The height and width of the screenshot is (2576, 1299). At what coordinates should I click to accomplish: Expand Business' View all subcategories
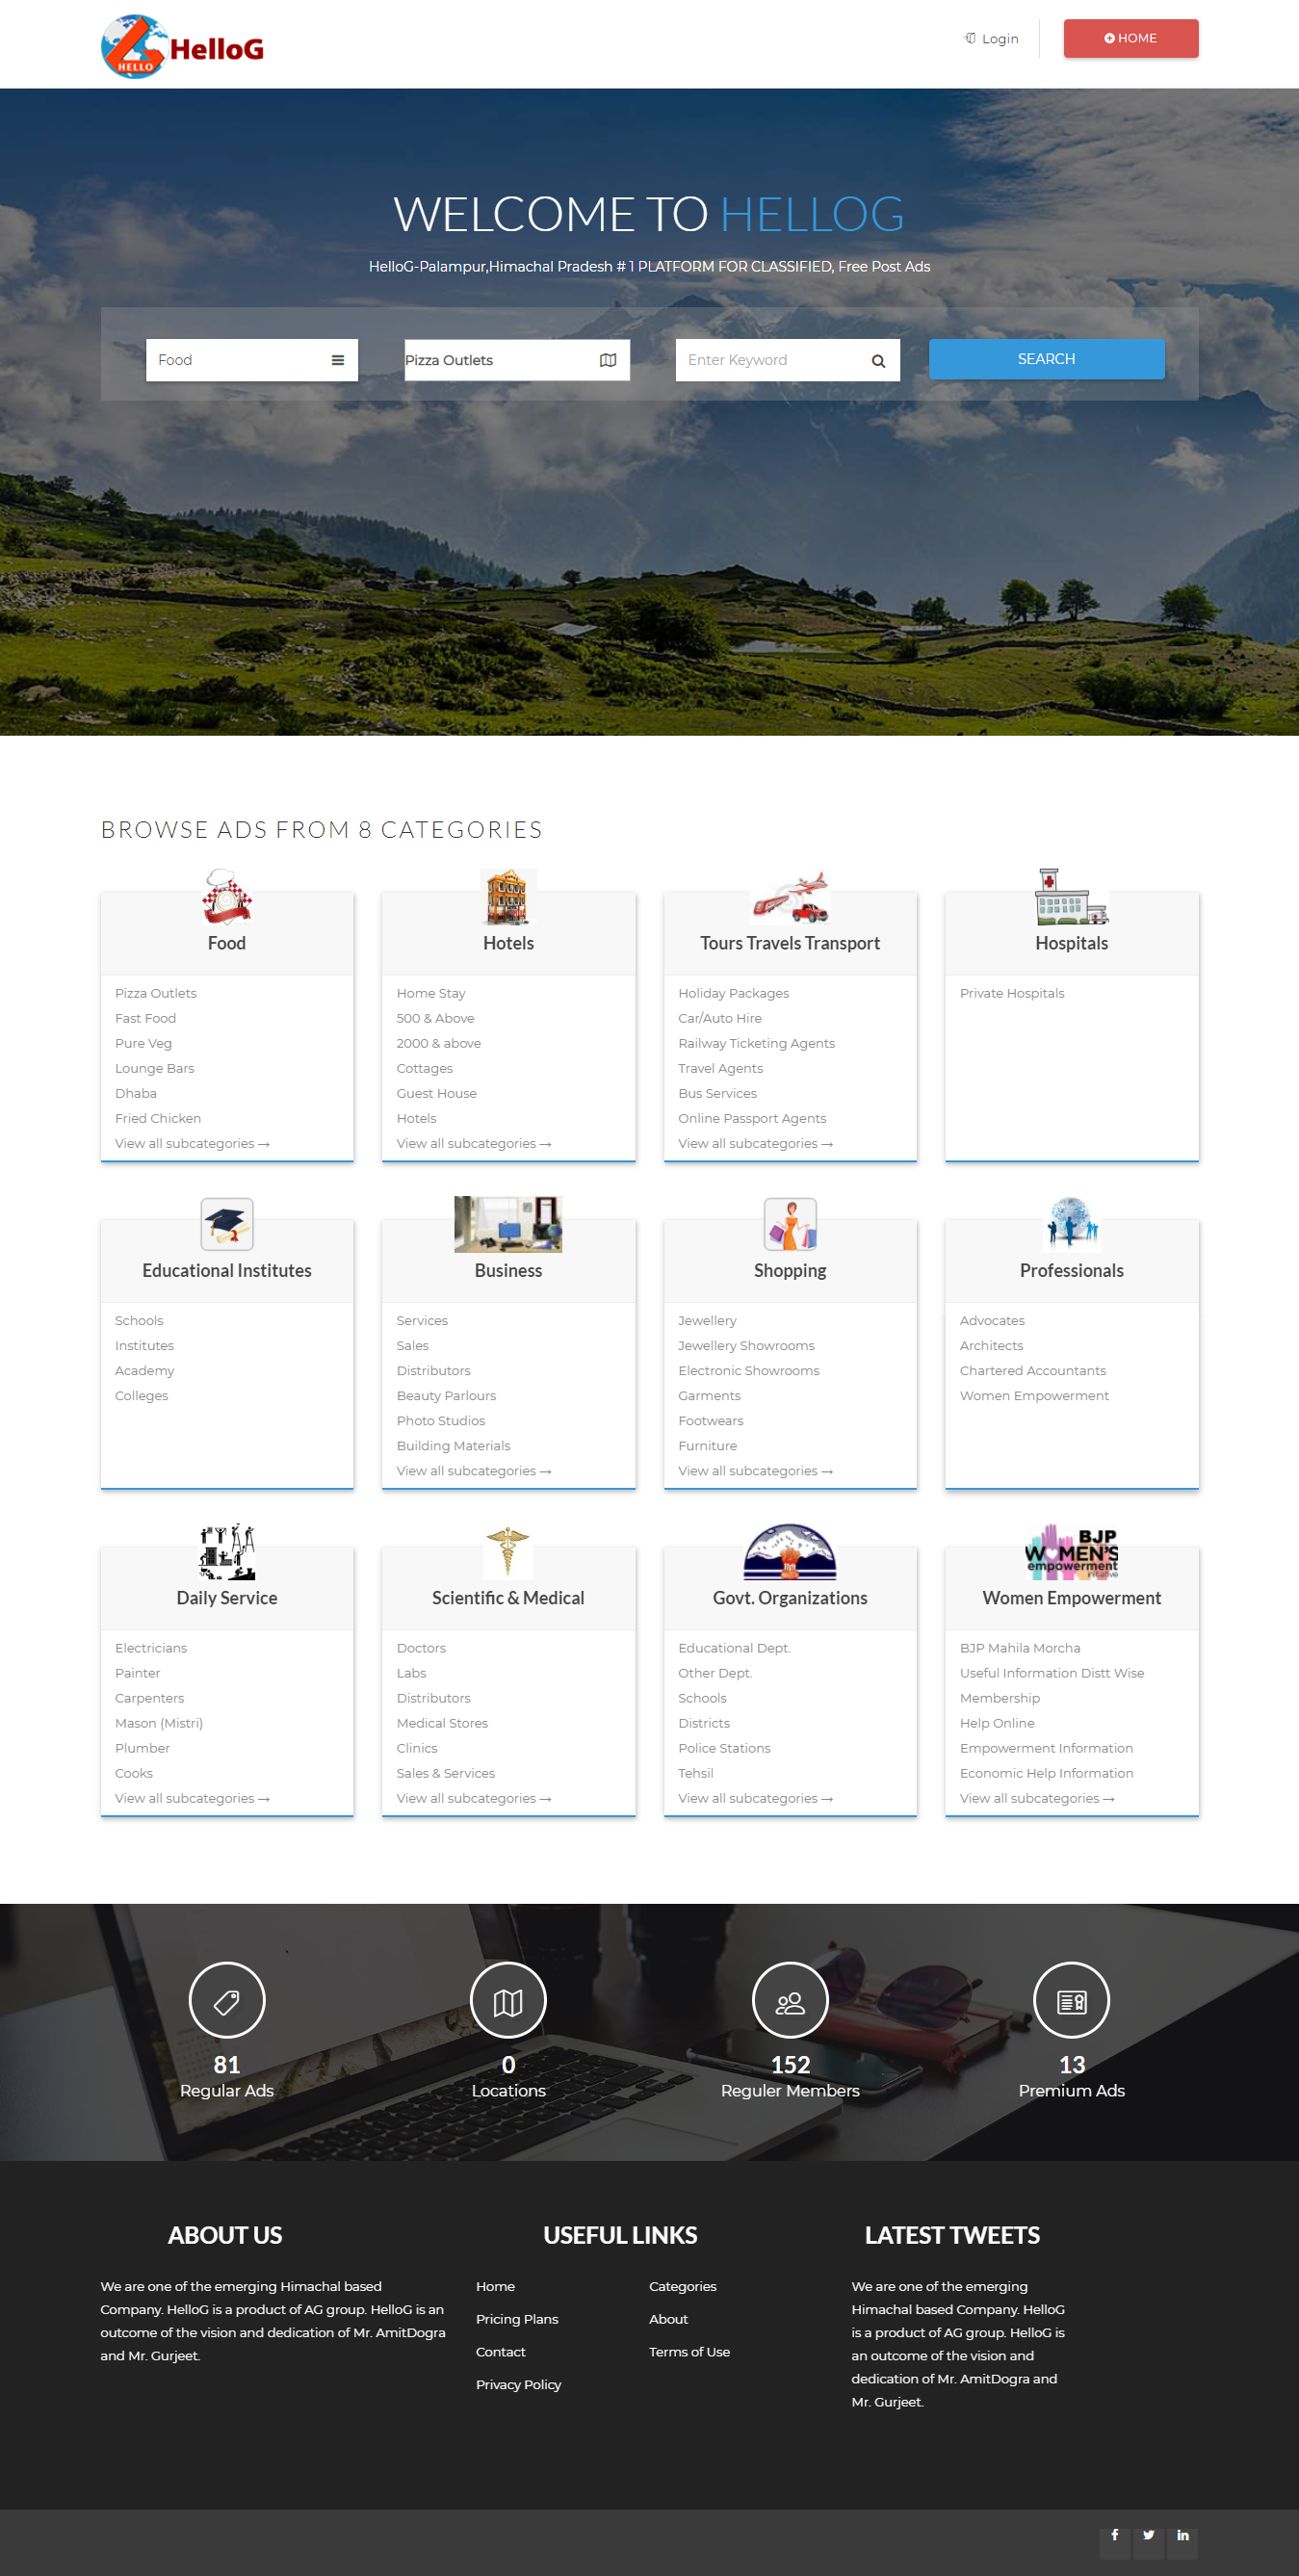[474, 1471]
